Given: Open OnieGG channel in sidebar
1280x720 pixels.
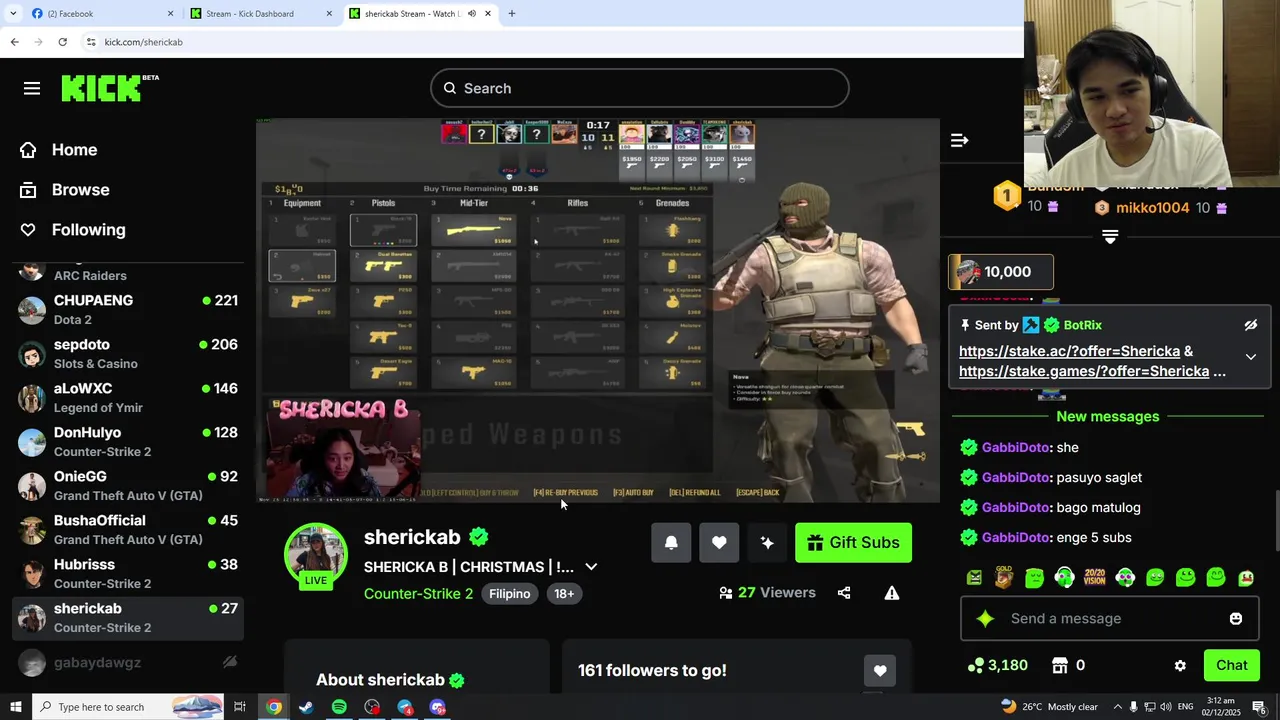Looking at the screenshot, I should coord(128,486).
